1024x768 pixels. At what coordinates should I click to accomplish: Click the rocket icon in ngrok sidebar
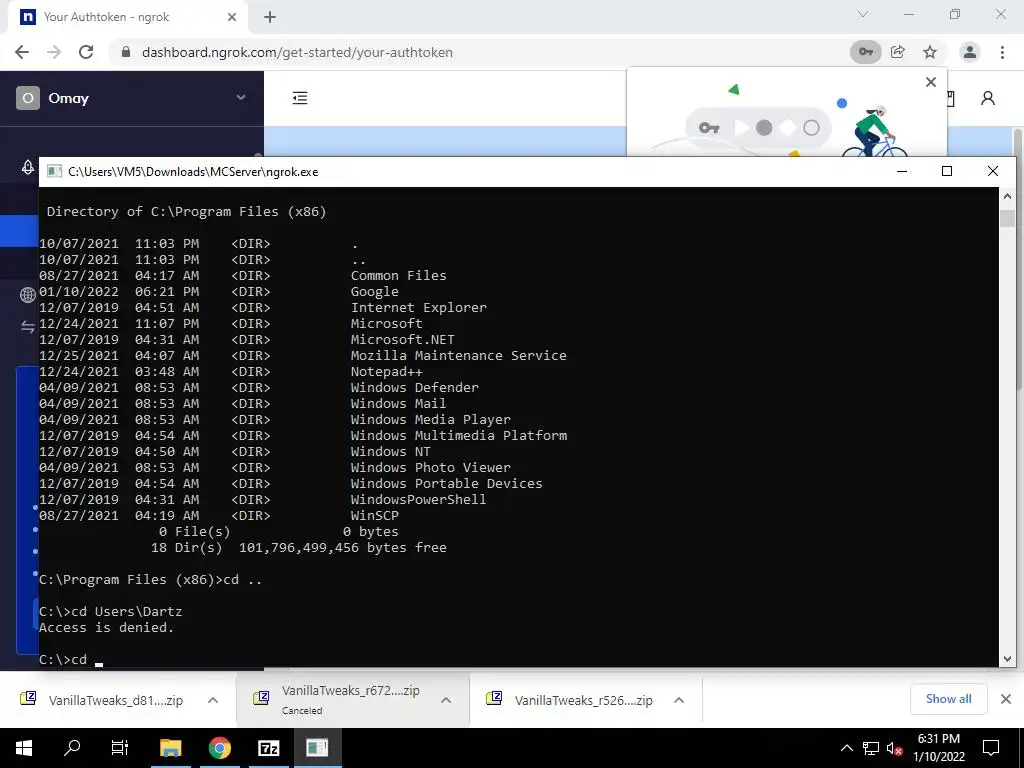(27, 167)
